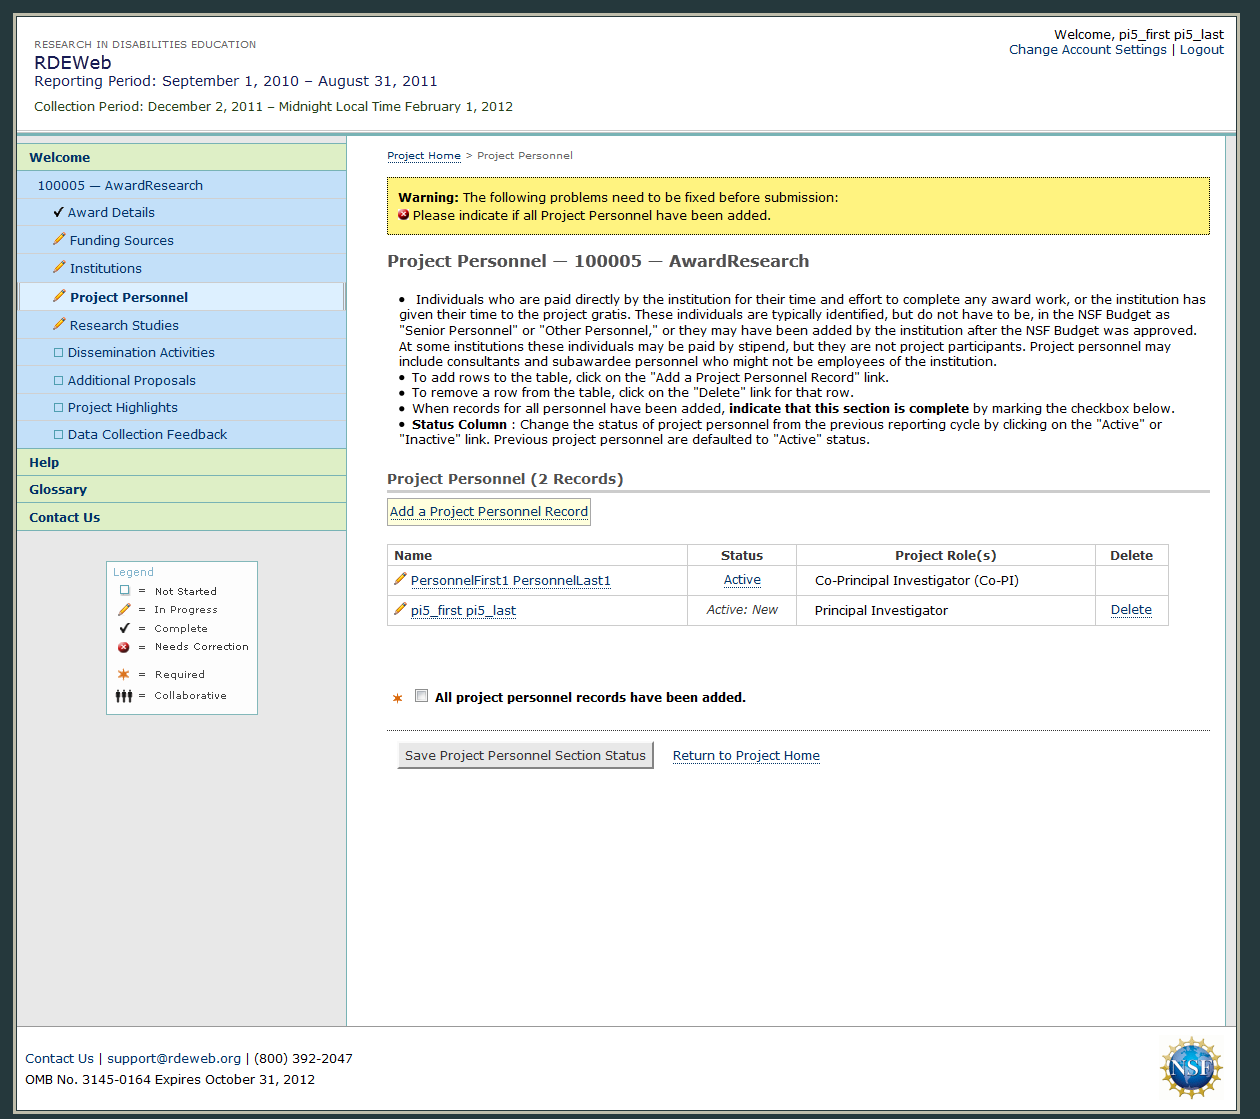The width and height of the screenshot is (1260, 1119).
Task: Toggle the Active status for PersonnelFirst1 PersonnelLast1
Action: tap(742, 580)
